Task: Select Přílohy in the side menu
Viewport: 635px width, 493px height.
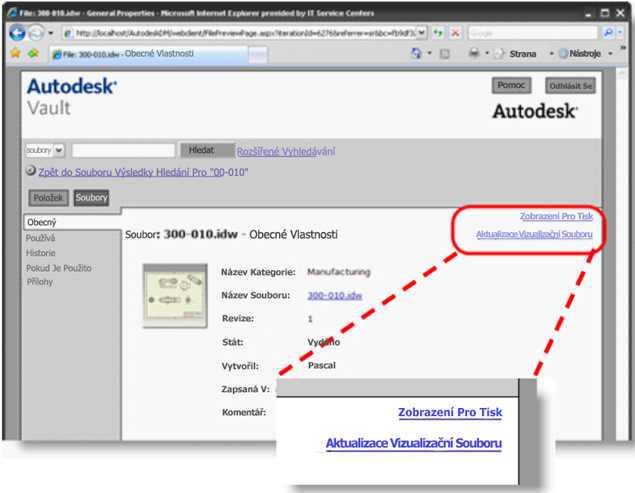Action: pos(40,282)
